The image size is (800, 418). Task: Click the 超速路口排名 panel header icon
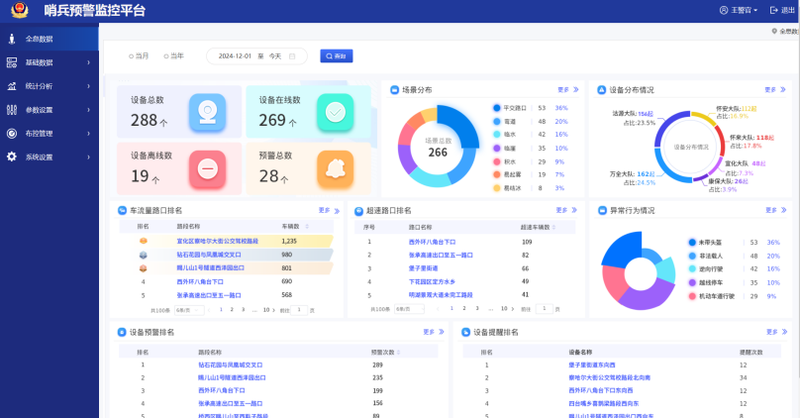coord(359,211)
